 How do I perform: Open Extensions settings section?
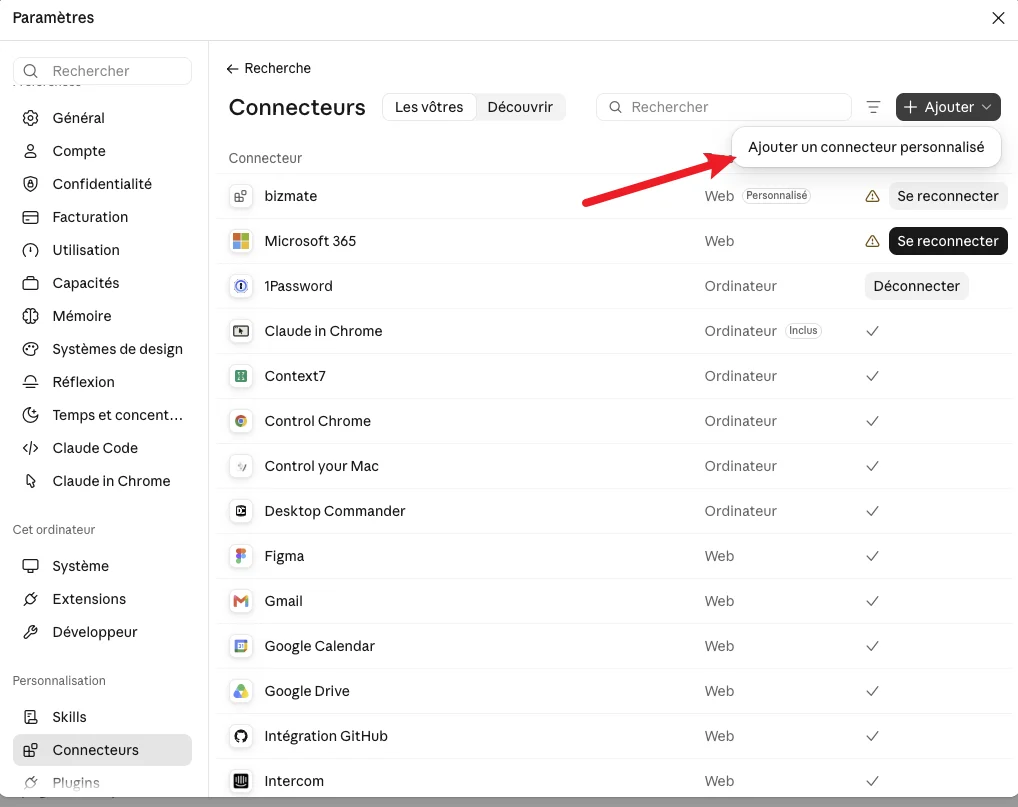pyautogui.click(x=102, y=599)
